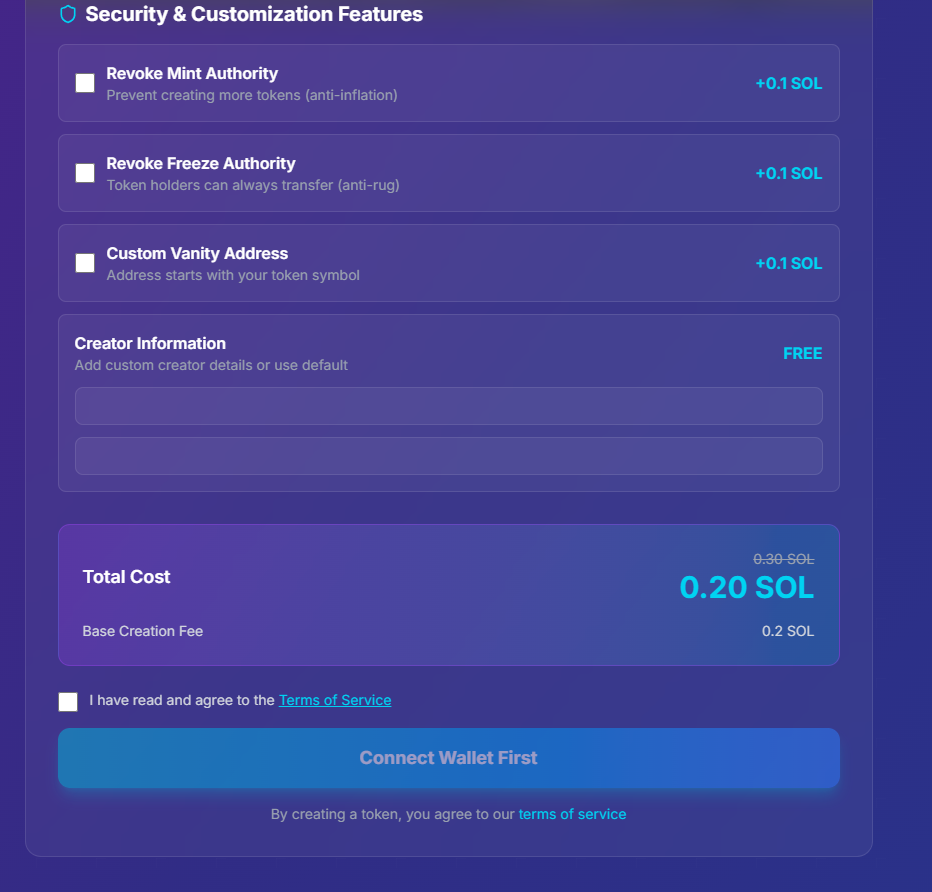Click the Creator Information section header
The image size is (932, 892).
pos(150,343)
